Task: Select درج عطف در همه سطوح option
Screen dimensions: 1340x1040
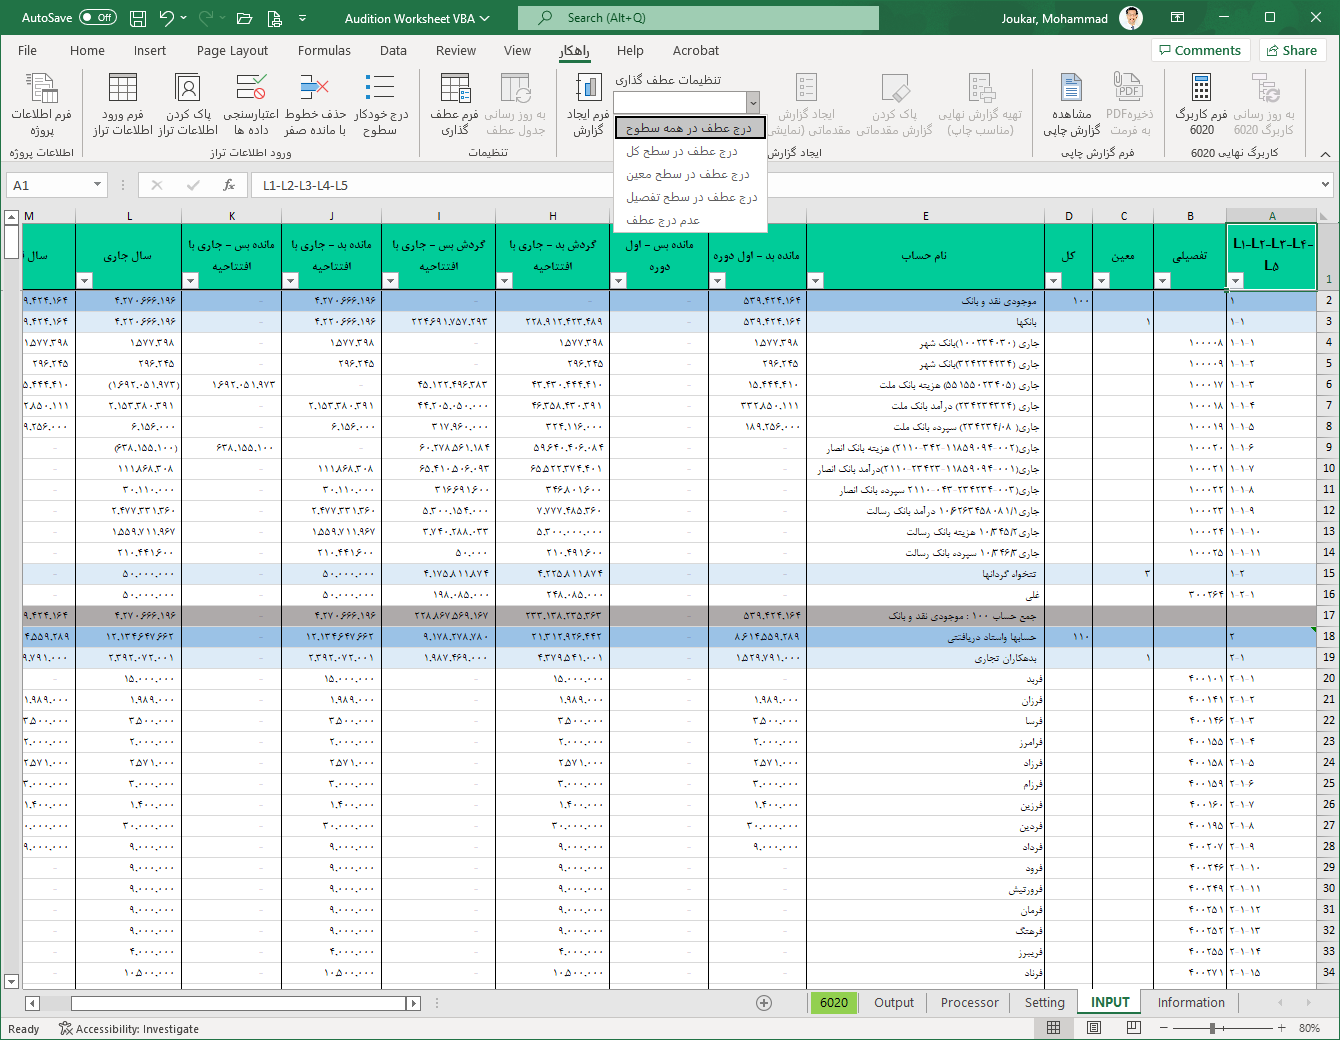Action: (x=689, y=128)
